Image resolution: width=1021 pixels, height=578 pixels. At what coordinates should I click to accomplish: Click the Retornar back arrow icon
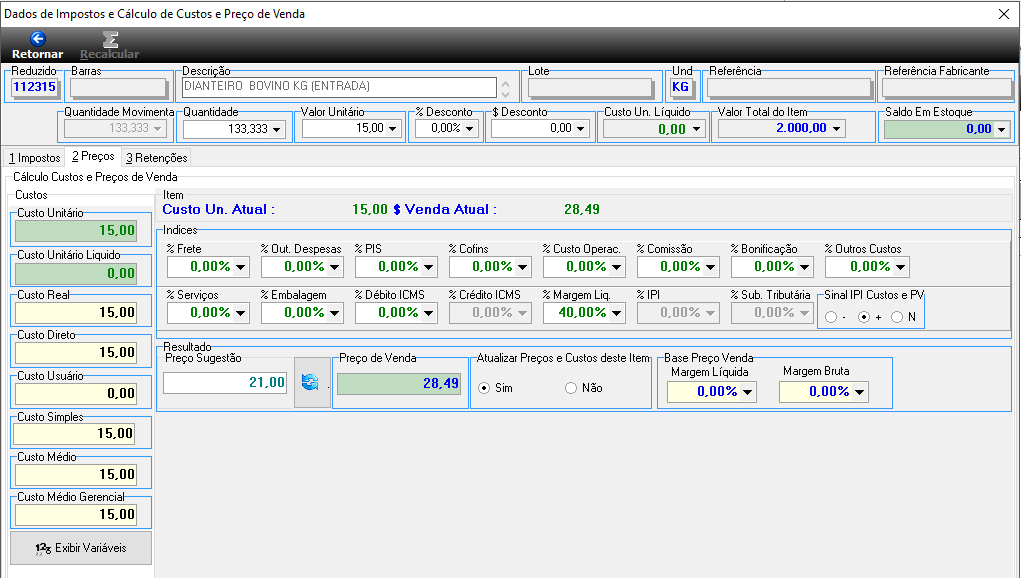pyautogui.click(x=38, y=39)
